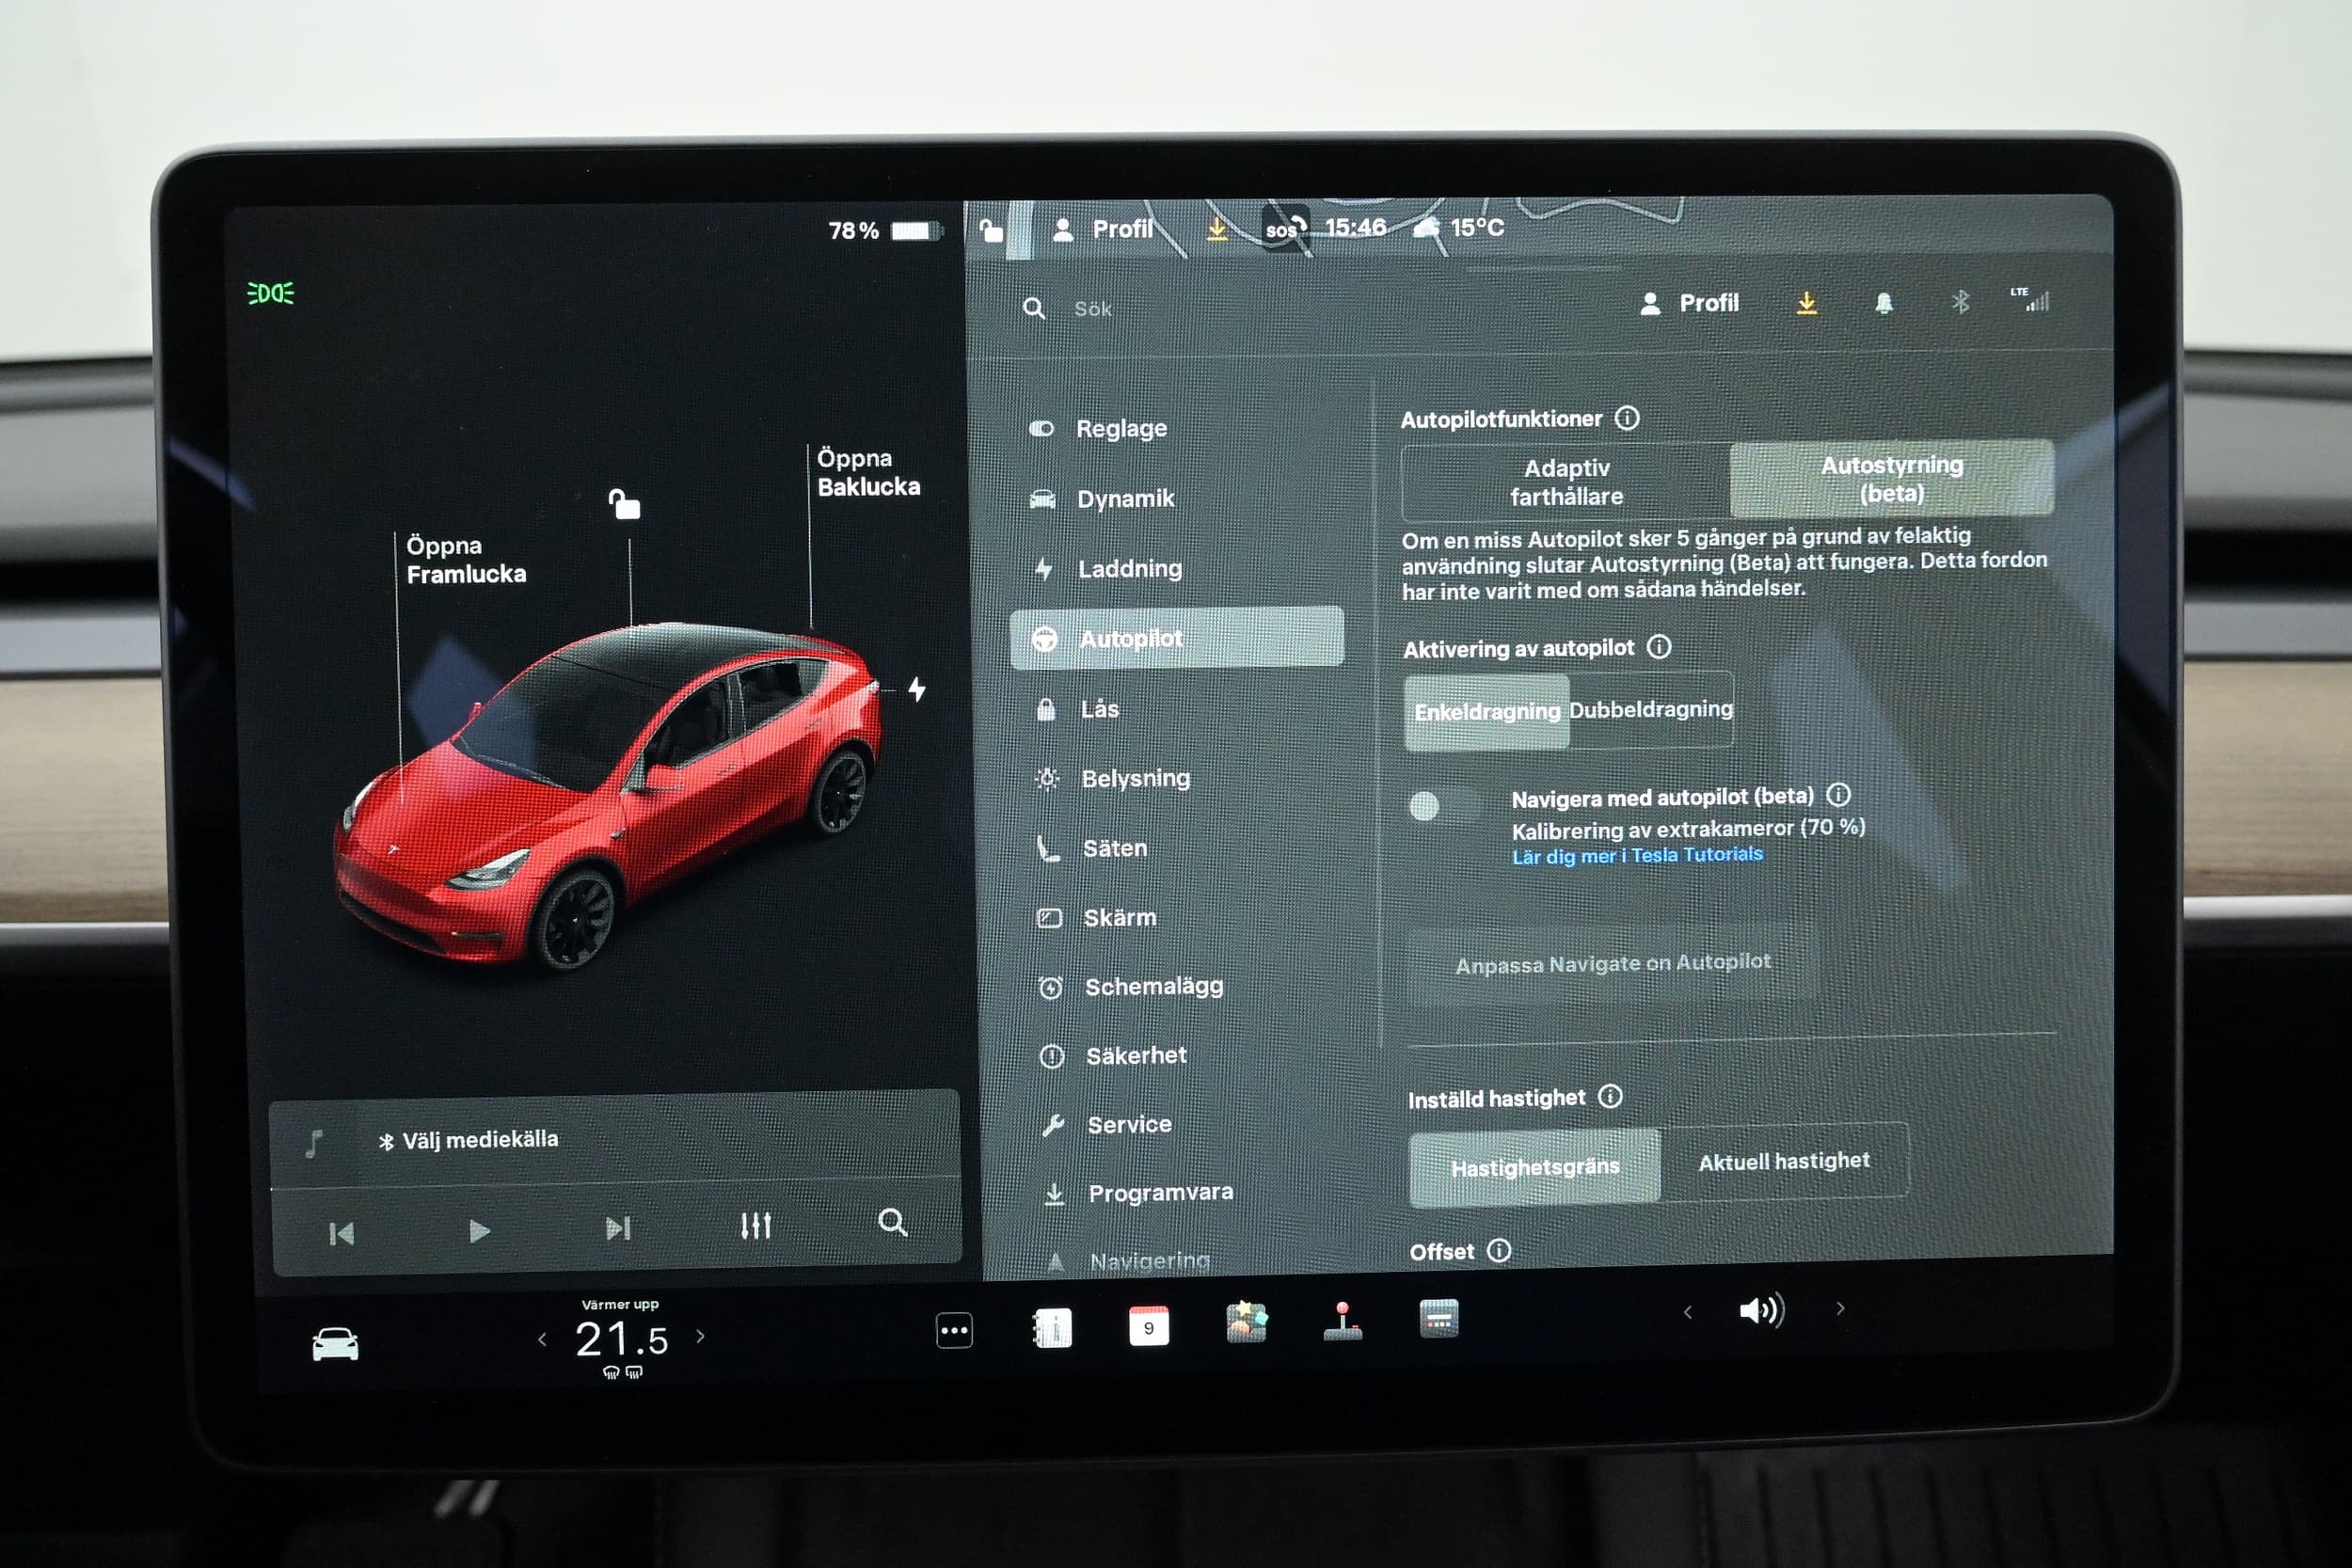Open Profil dropdown in settings header
This screenshot has width=2352, height=1568.
tap(1690, 303)
